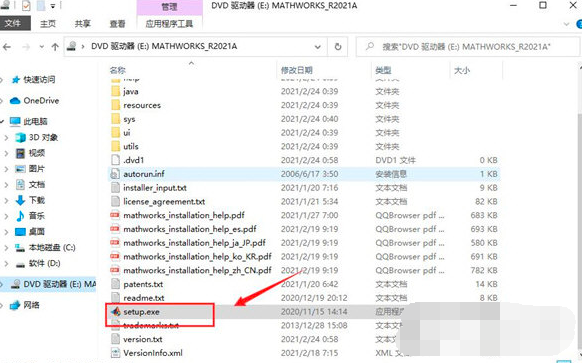Image resolution: width=582 pixels, height=363 pixels.
Task: Click the 782 KB size cell
Action: point(484,270)
